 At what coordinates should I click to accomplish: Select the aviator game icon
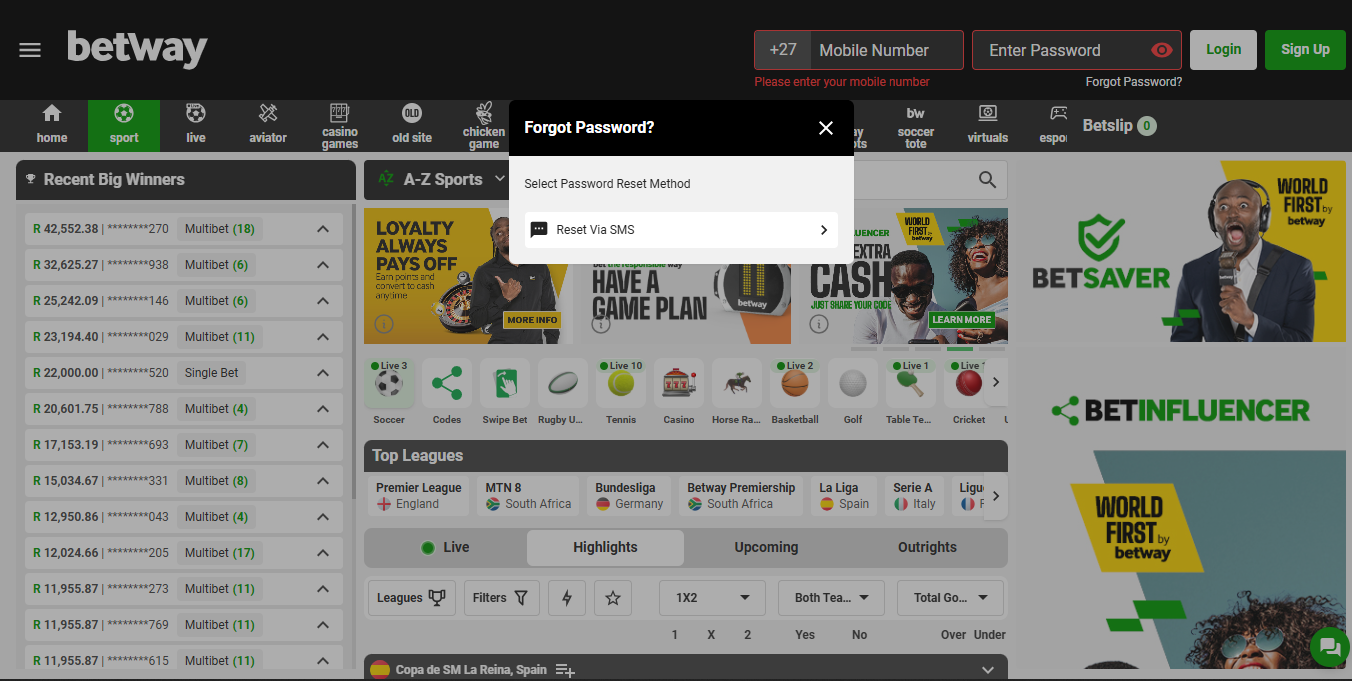pyautogui.click(x=267, y=124)
